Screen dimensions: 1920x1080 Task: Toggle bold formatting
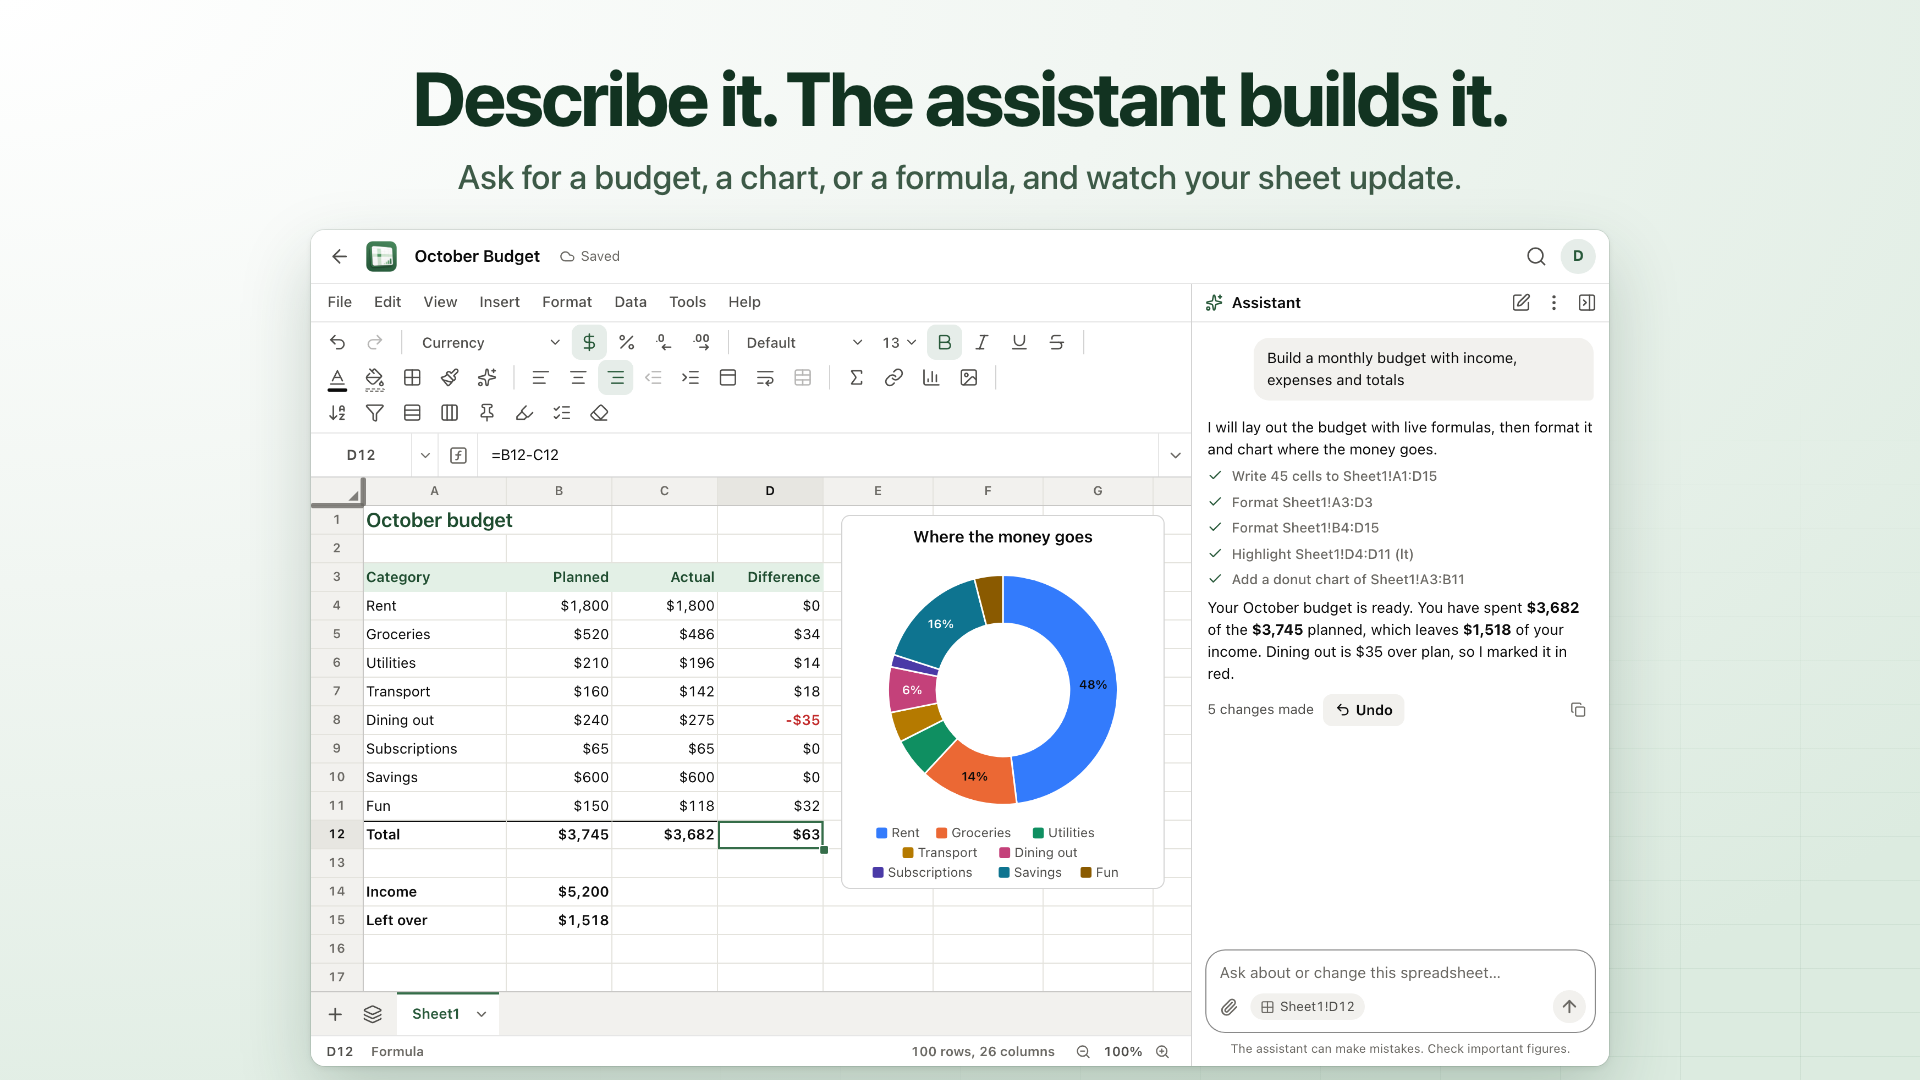[x=944, y=342]
